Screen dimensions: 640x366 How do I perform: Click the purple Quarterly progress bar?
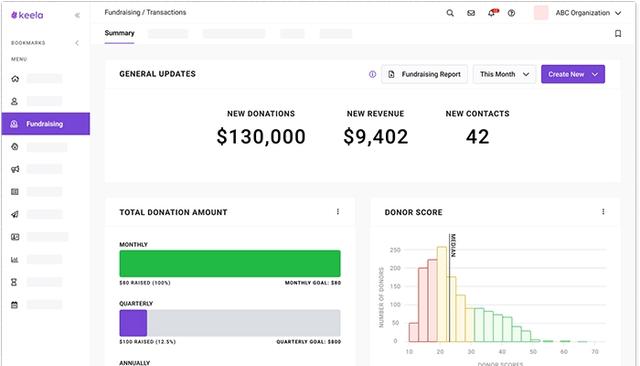click(x=133, y=323)
